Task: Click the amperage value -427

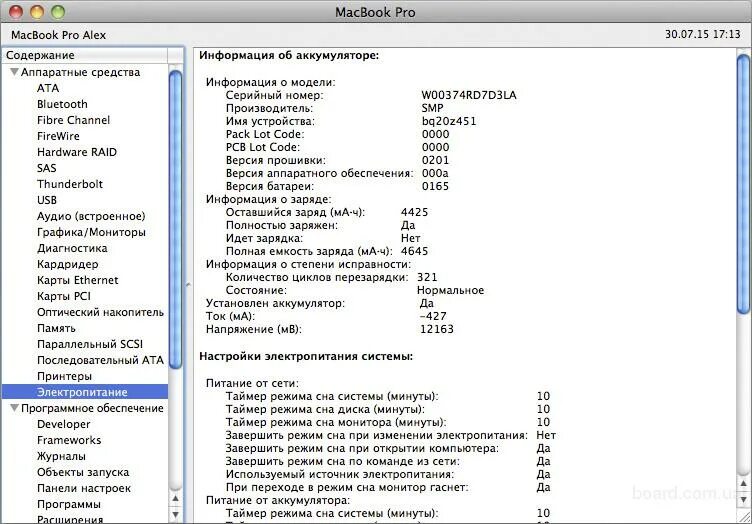Action: (x=433, y=316)
